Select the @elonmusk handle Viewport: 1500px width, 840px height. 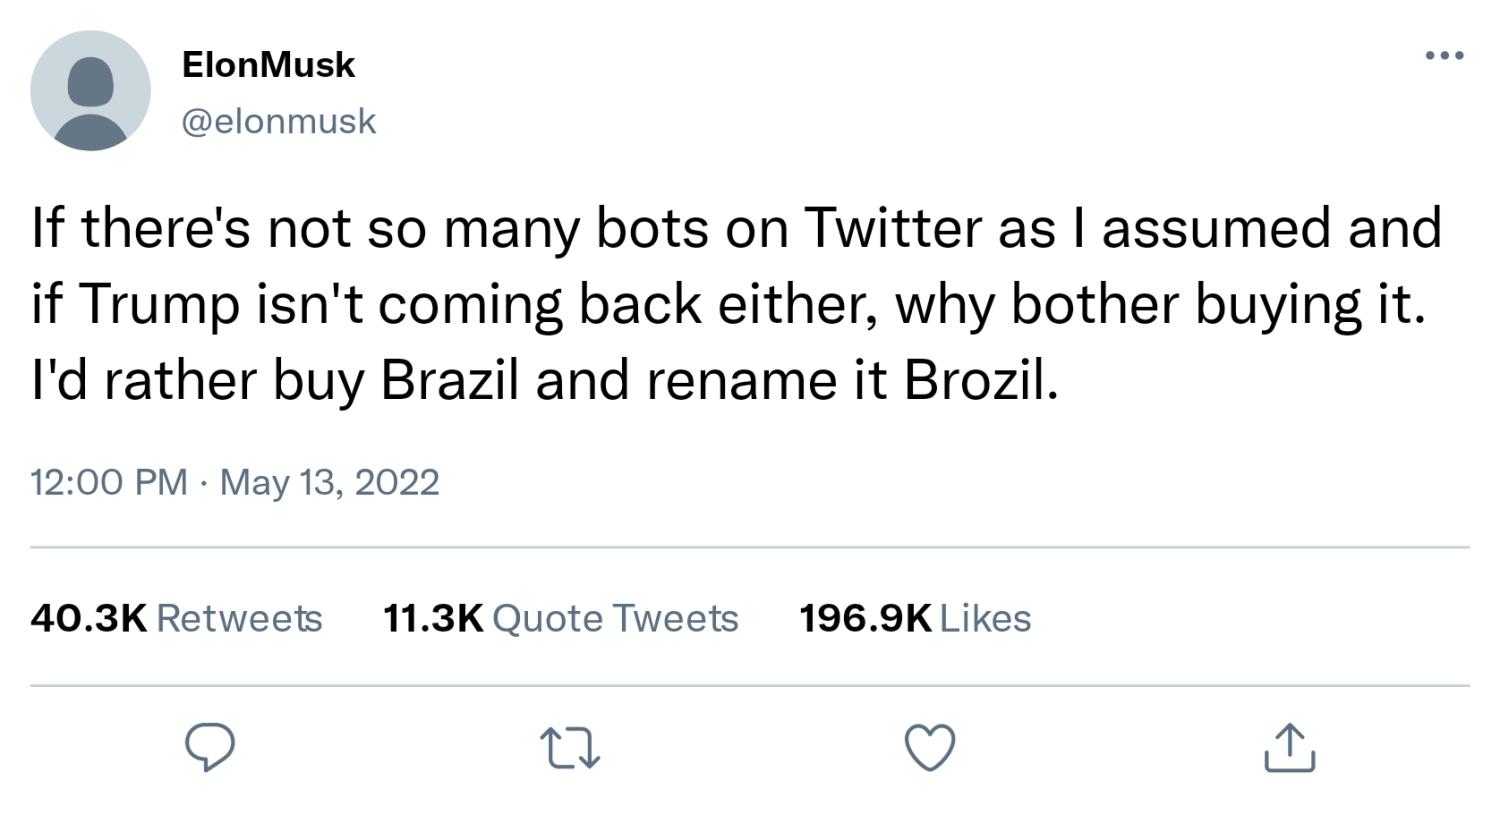(x=280, y=120)
